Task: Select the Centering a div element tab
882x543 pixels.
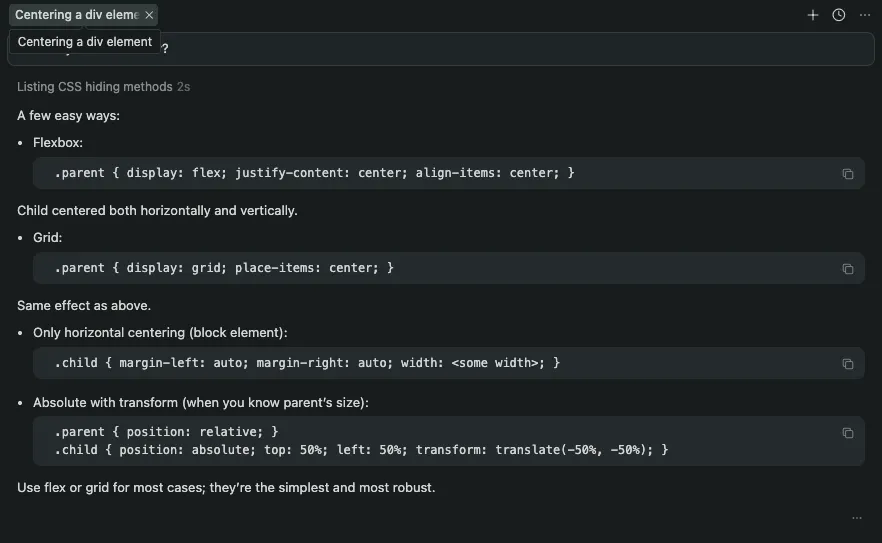Action: point(75,15)
